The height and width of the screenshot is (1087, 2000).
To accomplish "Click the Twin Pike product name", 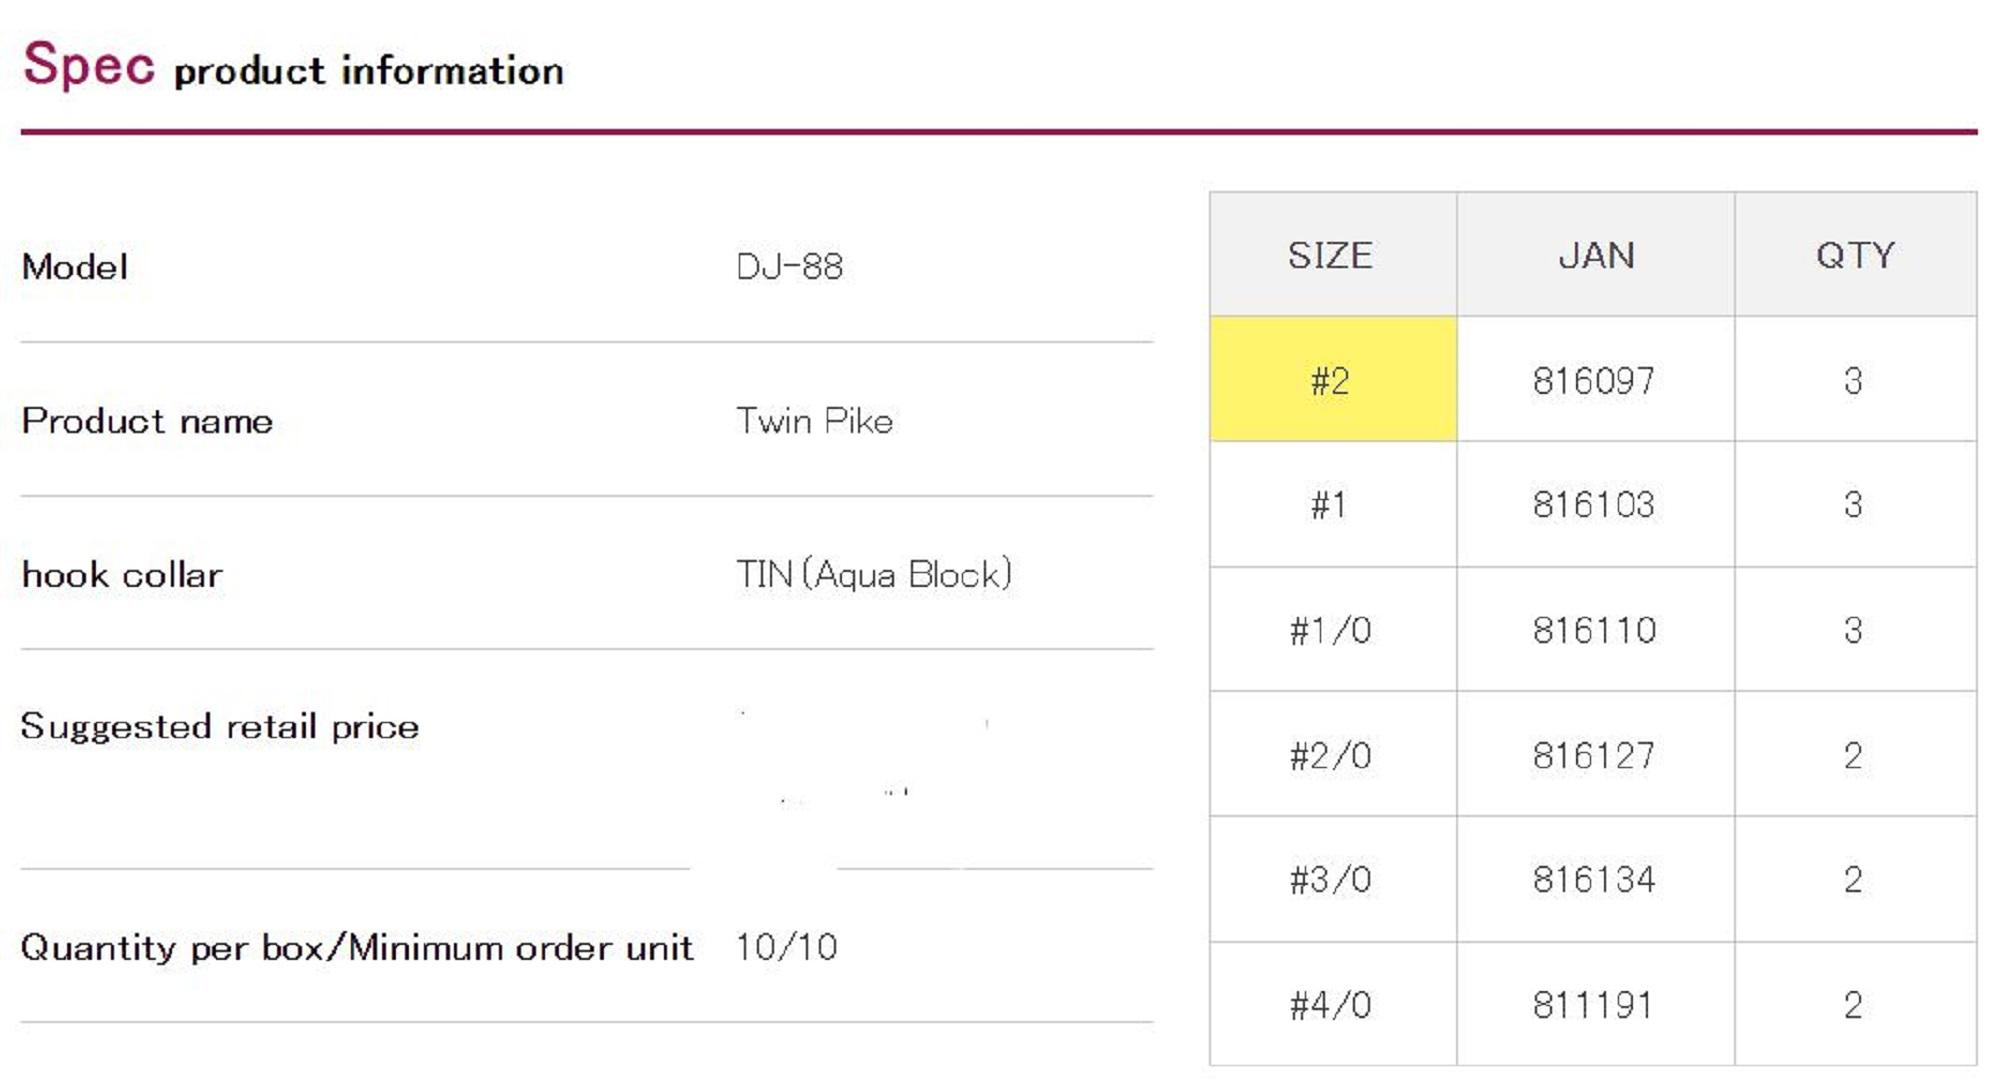I will point(814,421).
